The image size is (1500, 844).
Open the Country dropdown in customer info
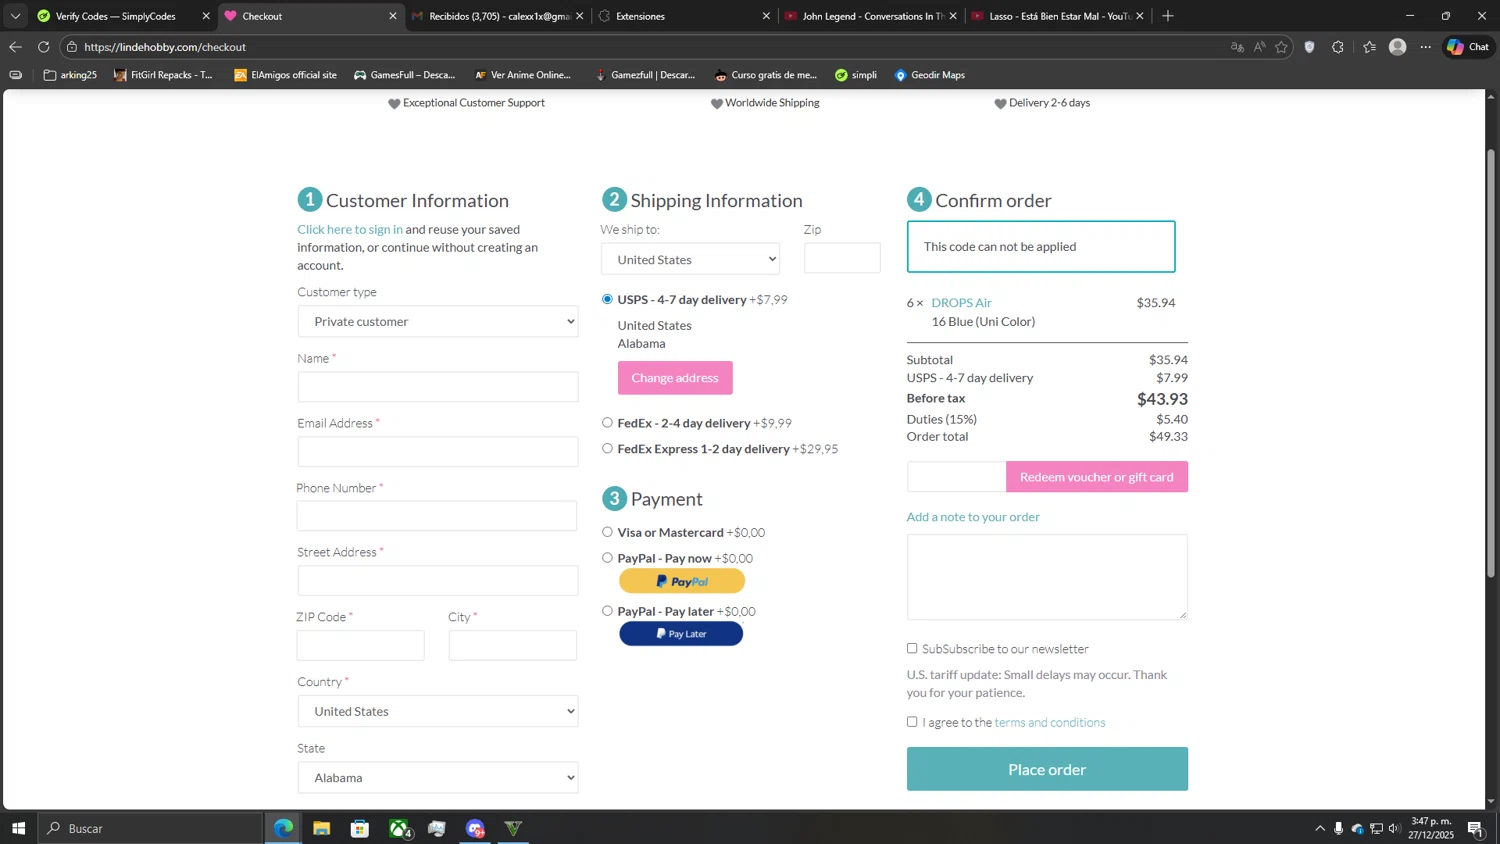tap(438, 711)
